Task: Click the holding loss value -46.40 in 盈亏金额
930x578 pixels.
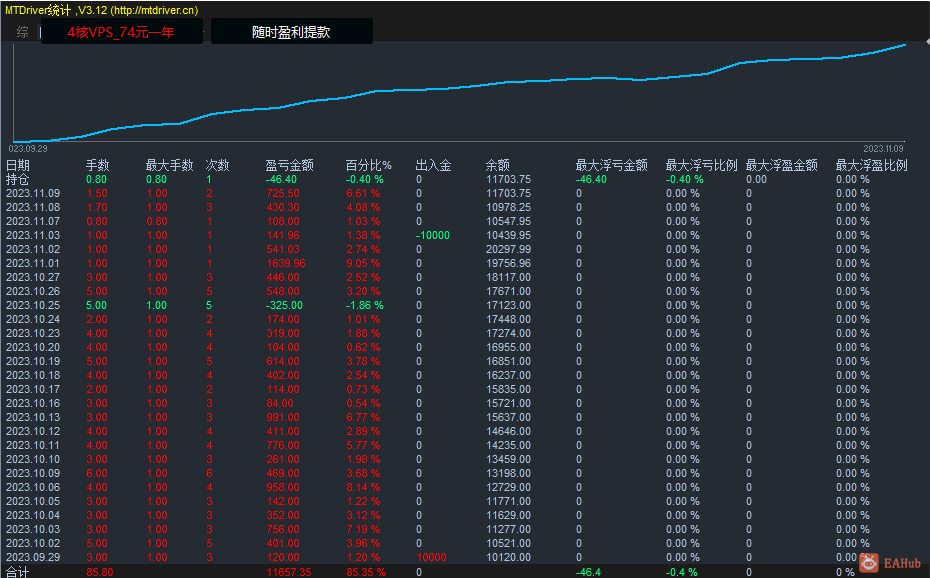Action: (x=281, y=179)
